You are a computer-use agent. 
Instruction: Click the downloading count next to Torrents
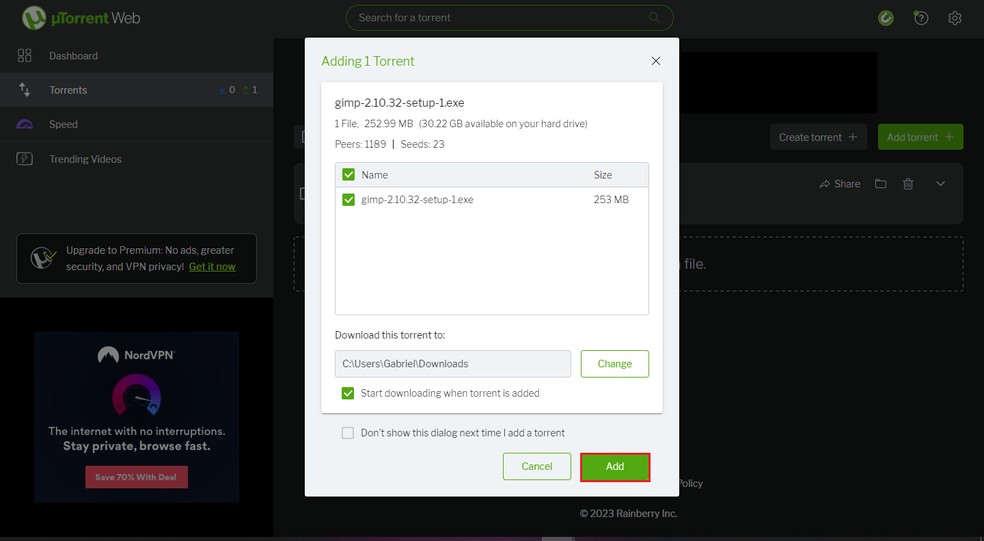[227, 90]
